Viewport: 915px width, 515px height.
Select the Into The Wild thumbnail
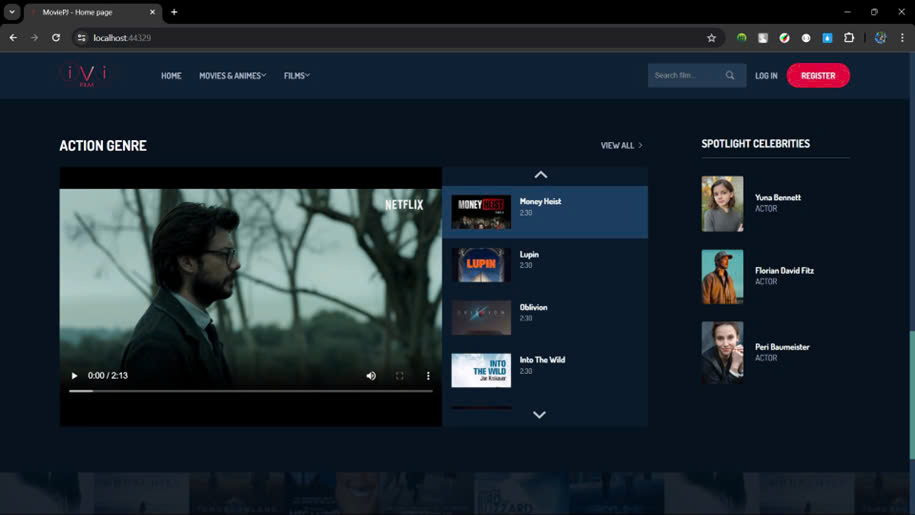click(481, 370)
